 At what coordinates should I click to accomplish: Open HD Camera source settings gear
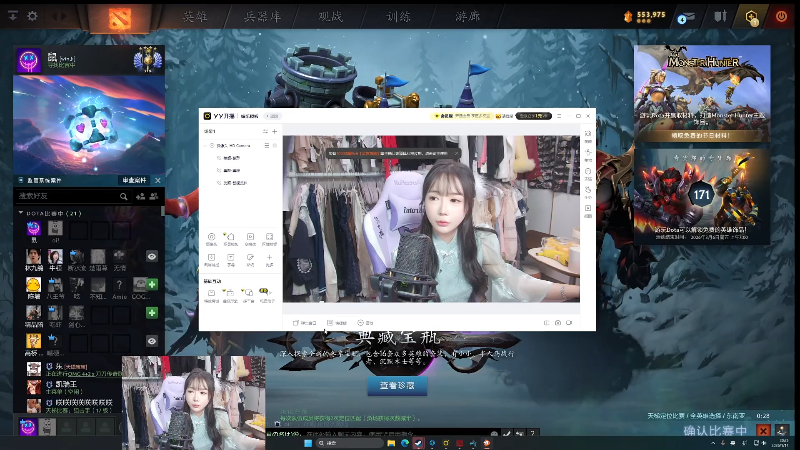click(x=275, y=145)
